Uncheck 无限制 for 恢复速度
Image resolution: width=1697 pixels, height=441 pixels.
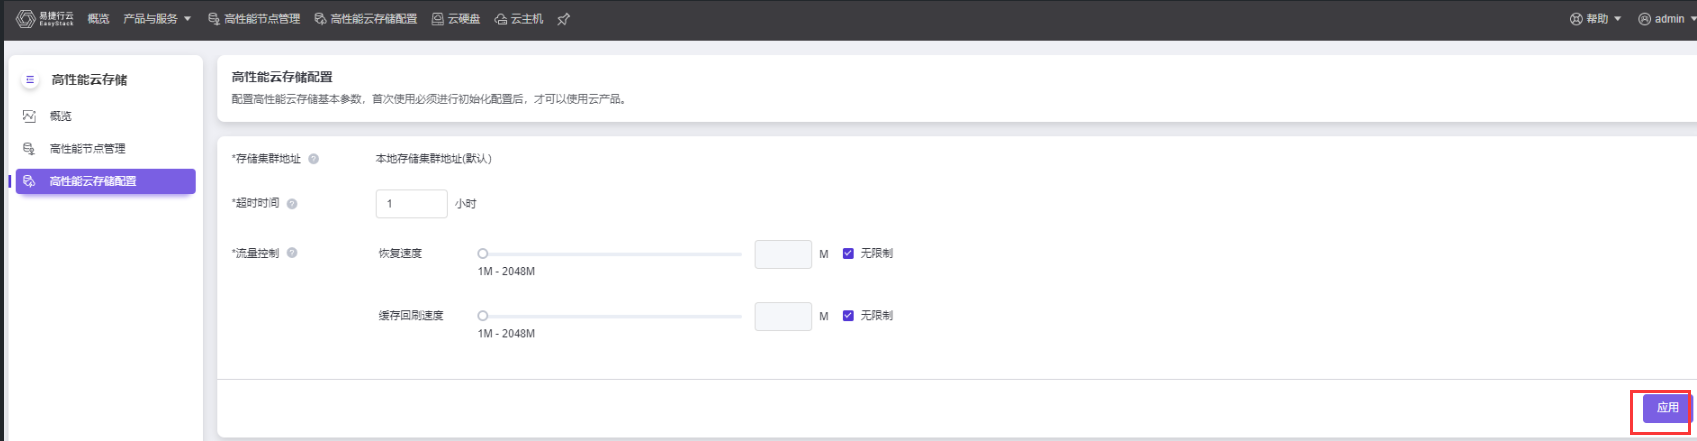click(x=848, y=254)
